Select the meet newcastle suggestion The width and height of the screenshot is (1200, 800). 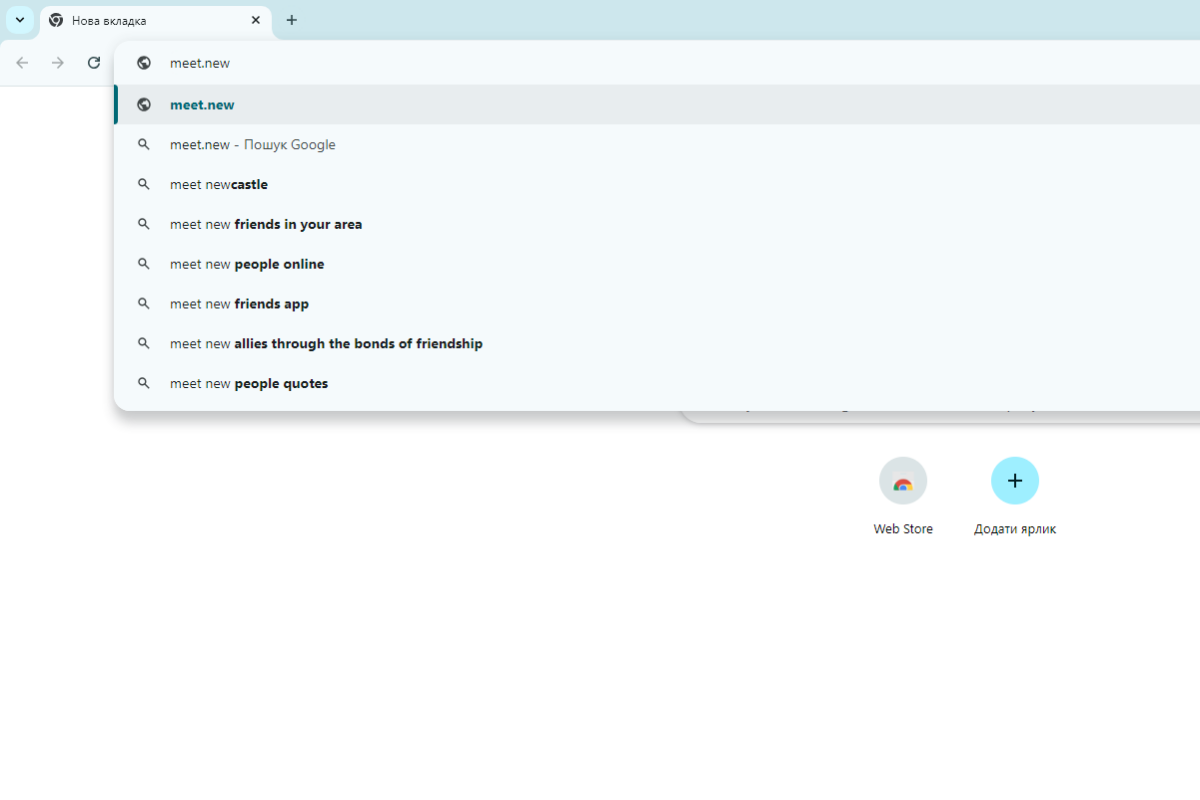(x=219, y=185)
